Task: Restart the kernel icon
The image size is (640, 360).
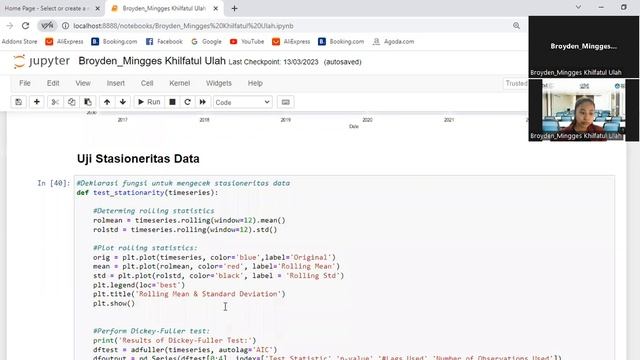Action: click(187, 102)
